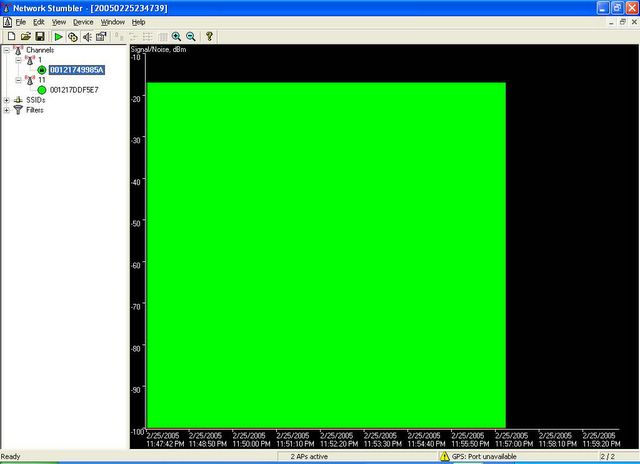Toggle sound with the speaker icon

tap(88, 36)
